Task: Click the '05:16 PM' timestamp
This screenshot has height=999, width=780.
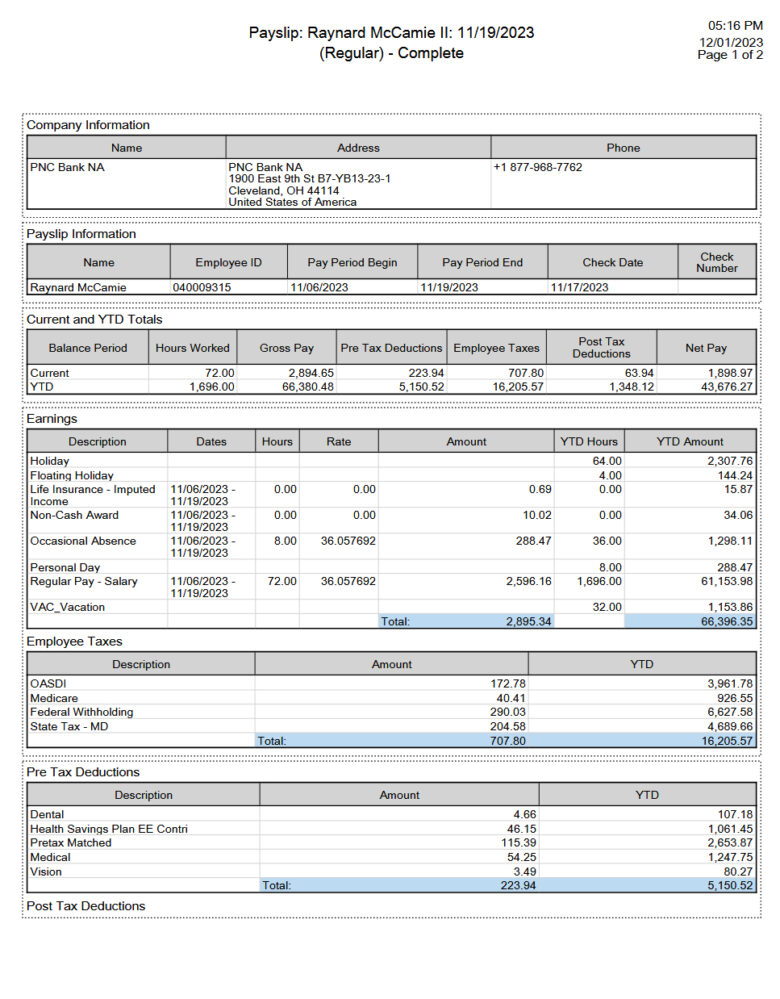Action: tap(735, 25)
